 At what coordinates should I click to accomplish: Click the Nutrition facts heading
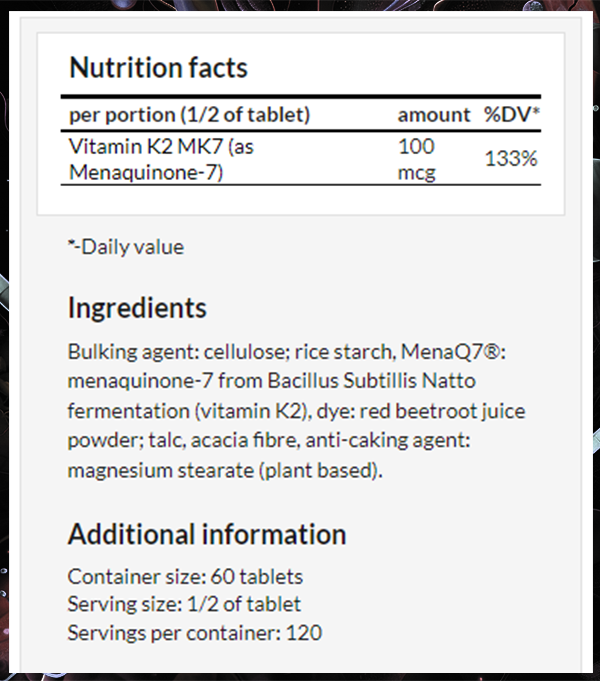(158, 68)
